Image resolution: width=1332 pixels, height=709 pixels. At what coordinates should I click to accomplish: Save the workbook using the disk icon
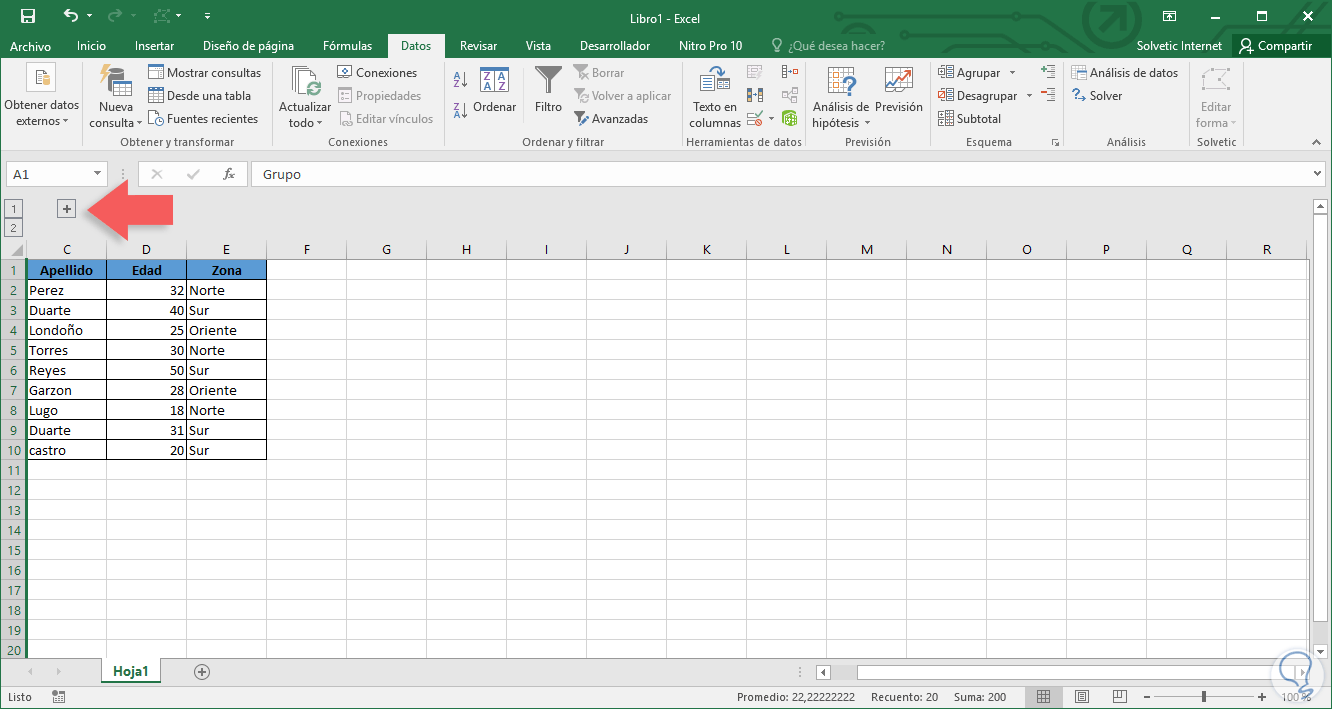pyautogui.click(x=27, y=16)
